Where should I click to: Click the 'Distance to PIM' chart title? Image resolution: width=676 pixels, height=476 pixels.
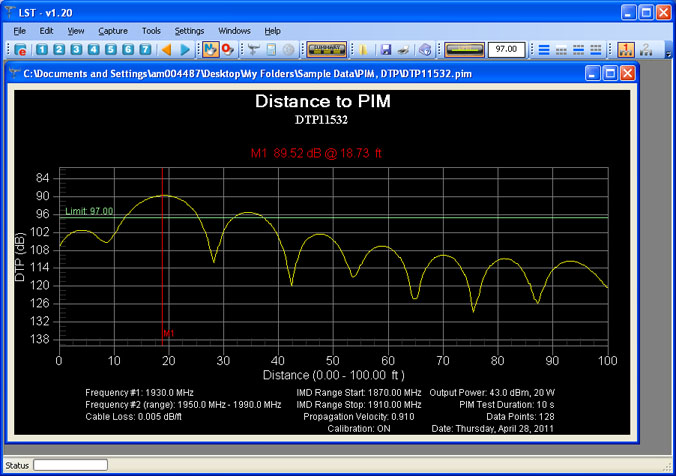(x=322, y=101)
